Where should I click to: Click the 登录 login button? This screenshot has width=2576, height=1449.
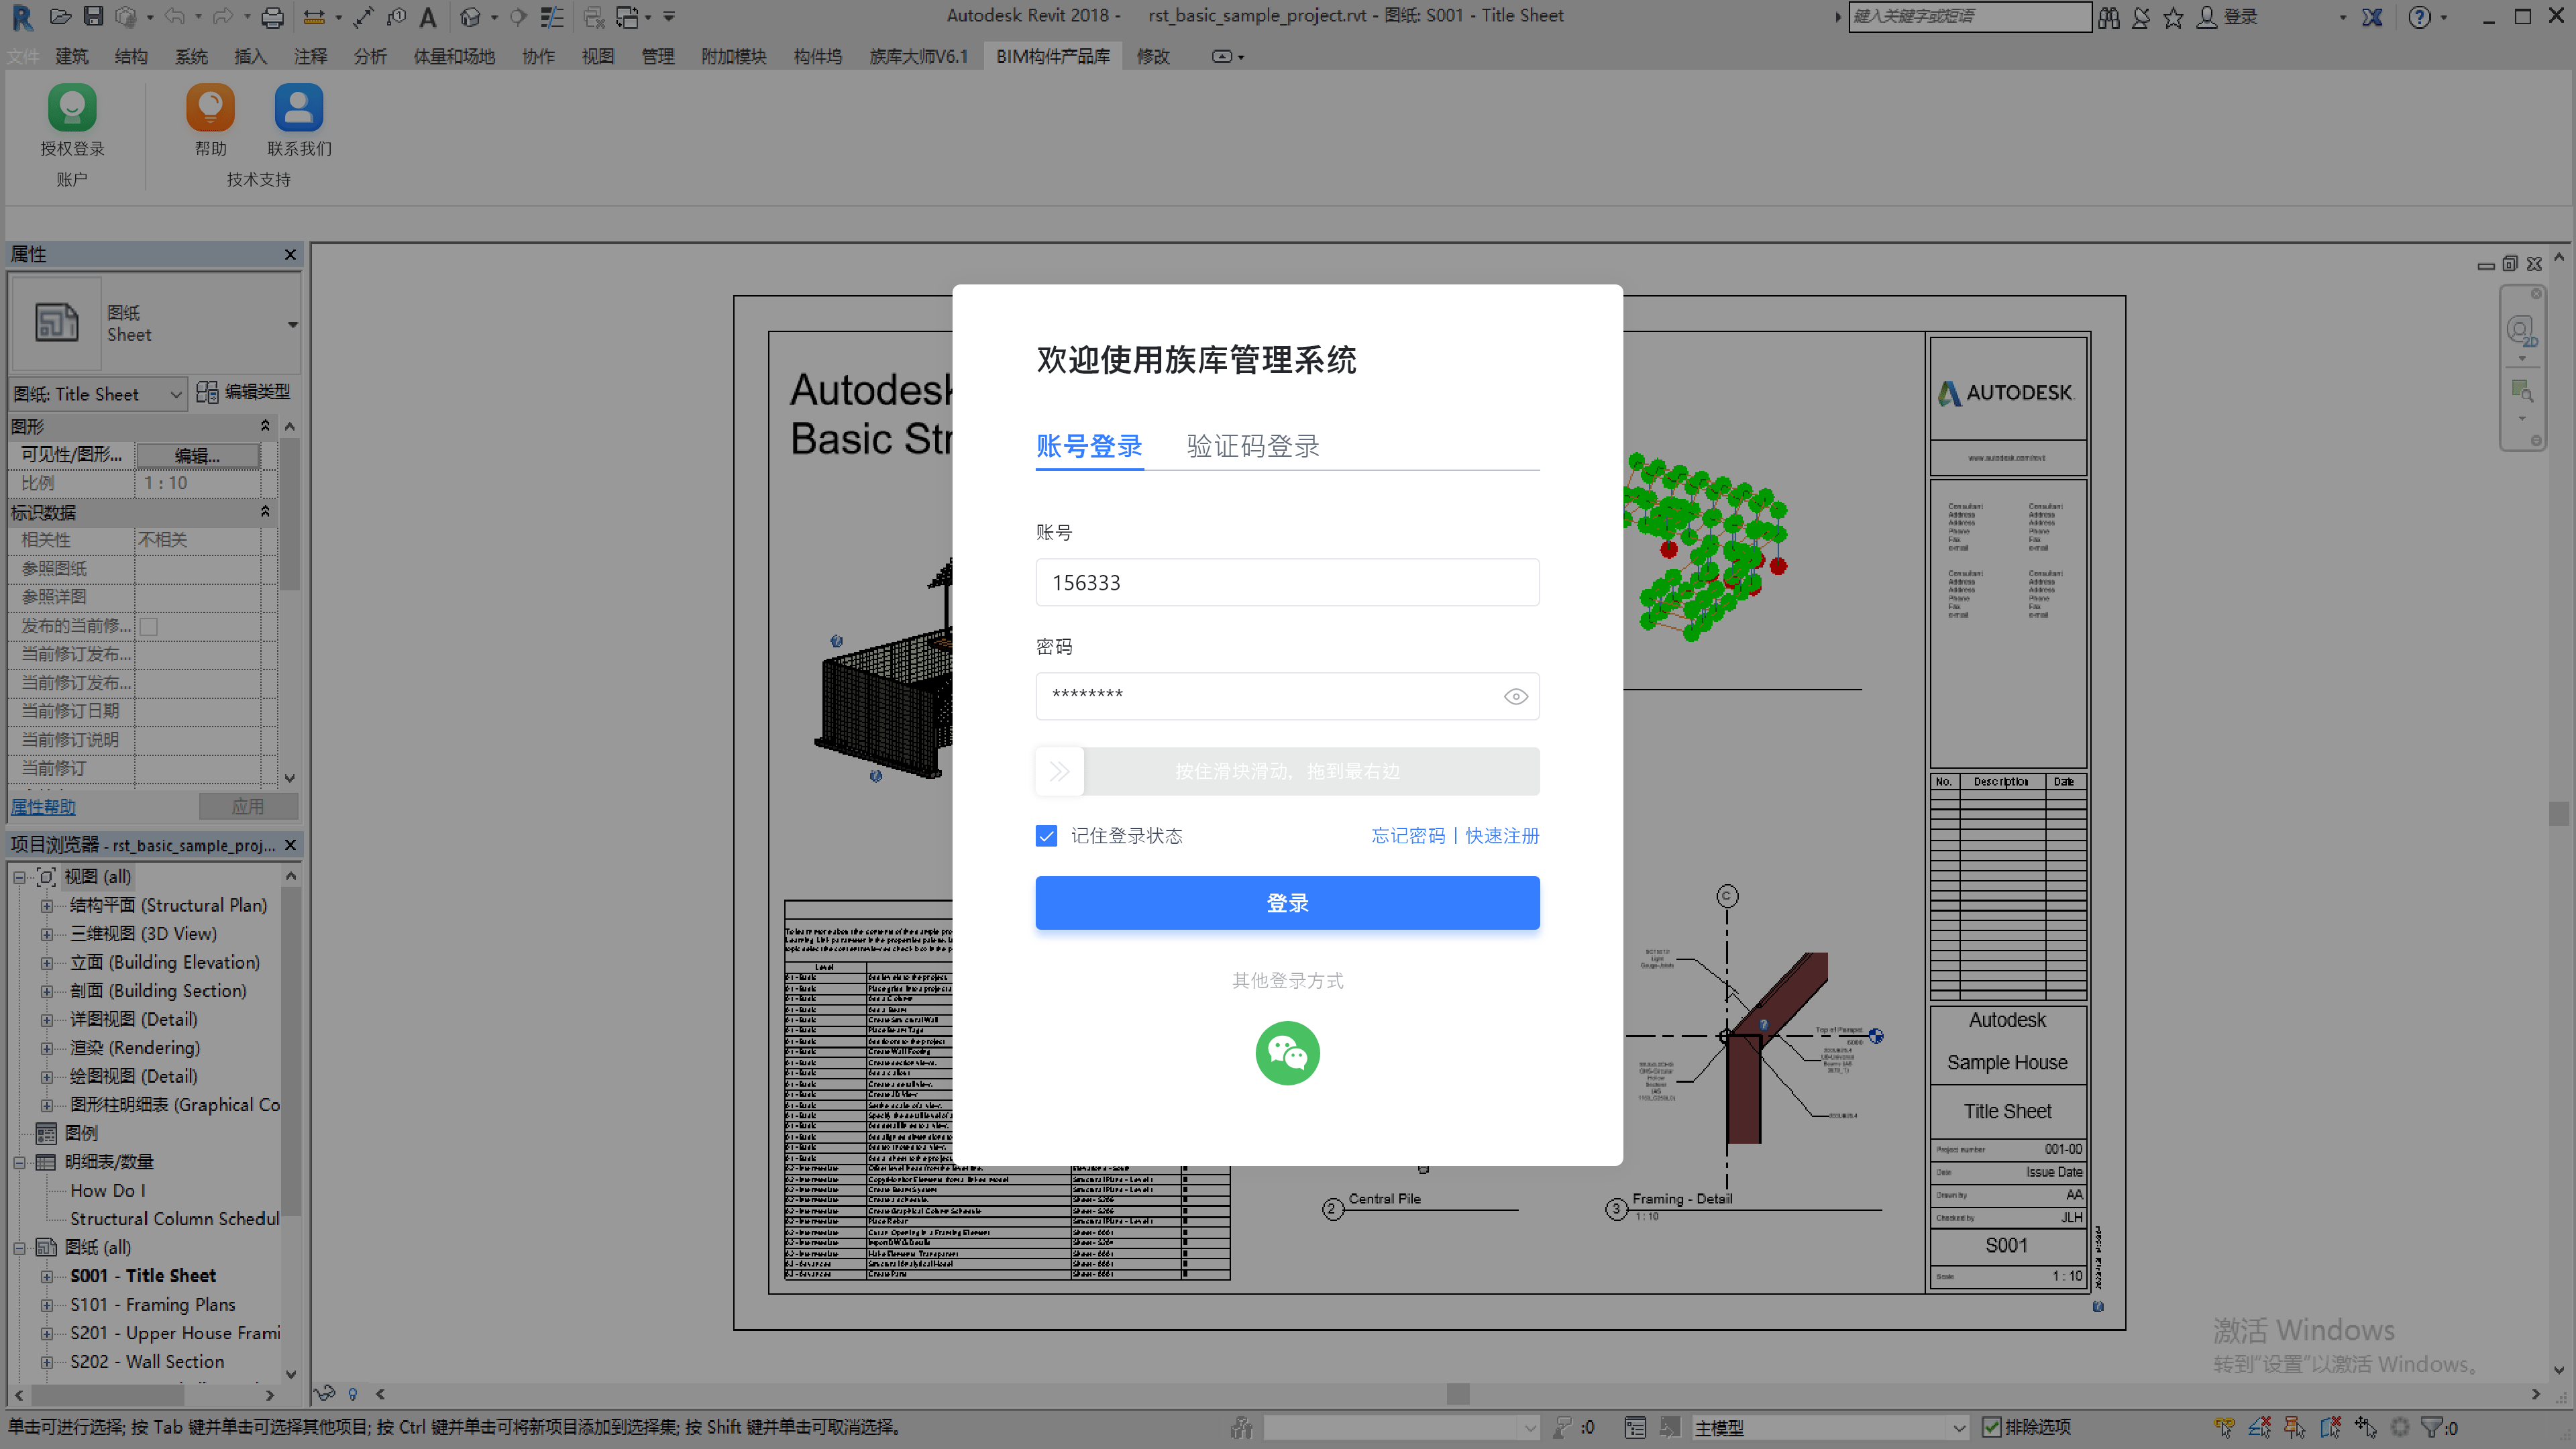1287,902
